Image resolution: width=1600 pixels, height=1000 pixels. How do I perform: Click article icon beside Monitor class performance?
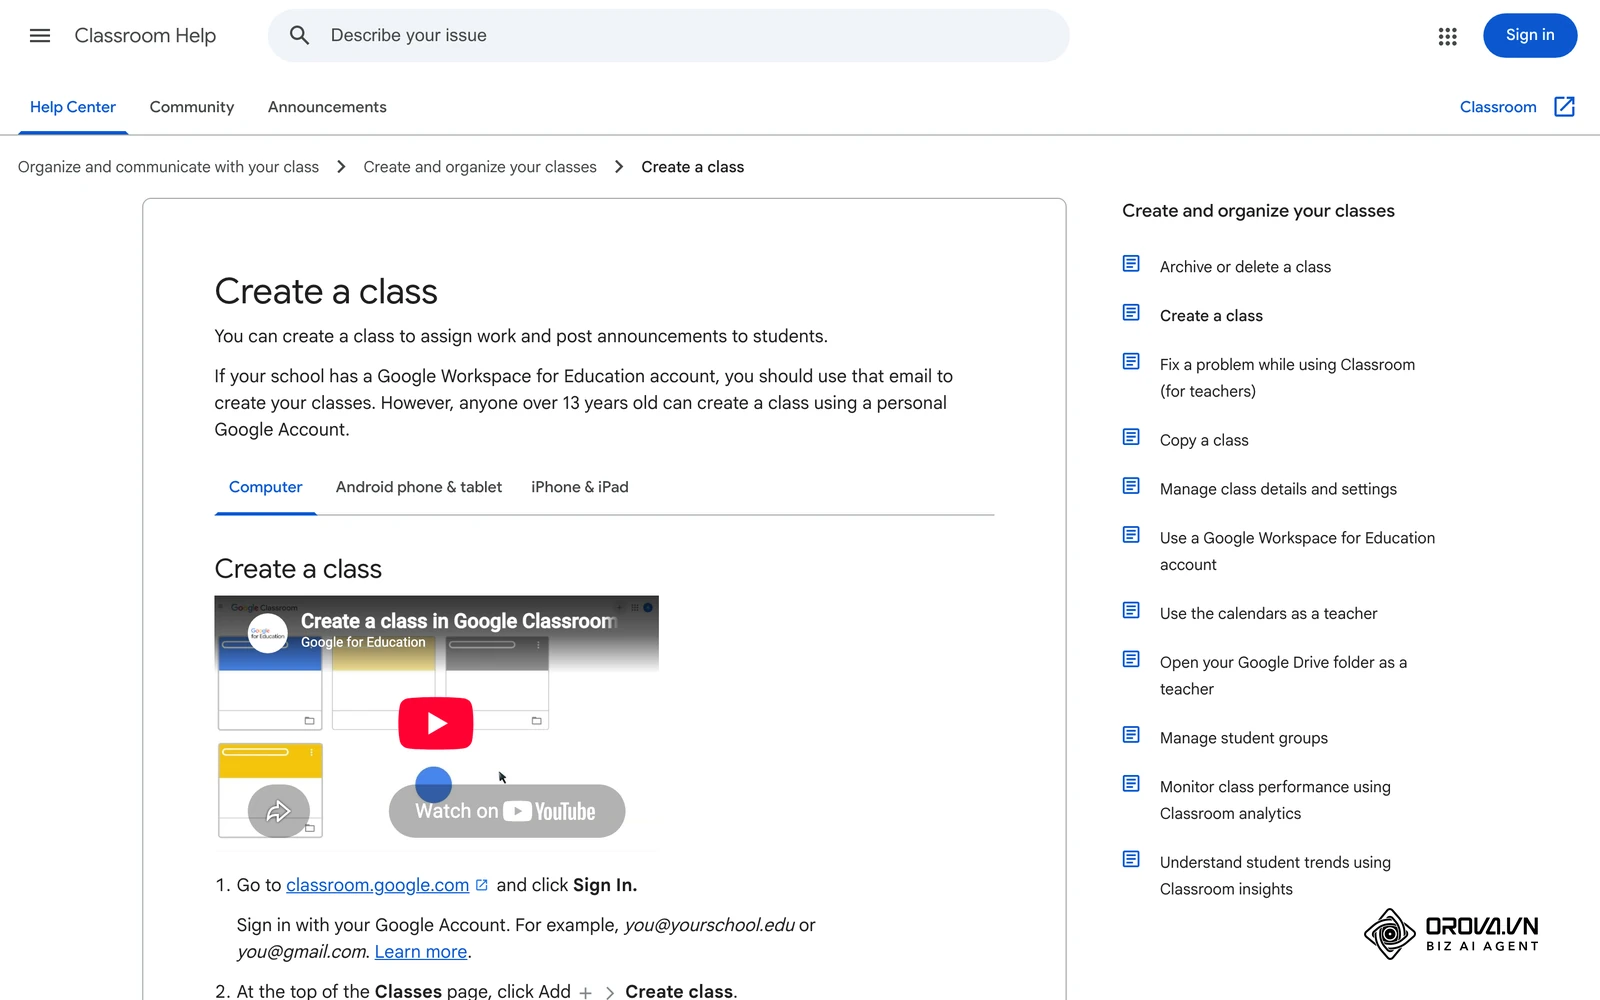[x=1131, y=784]
